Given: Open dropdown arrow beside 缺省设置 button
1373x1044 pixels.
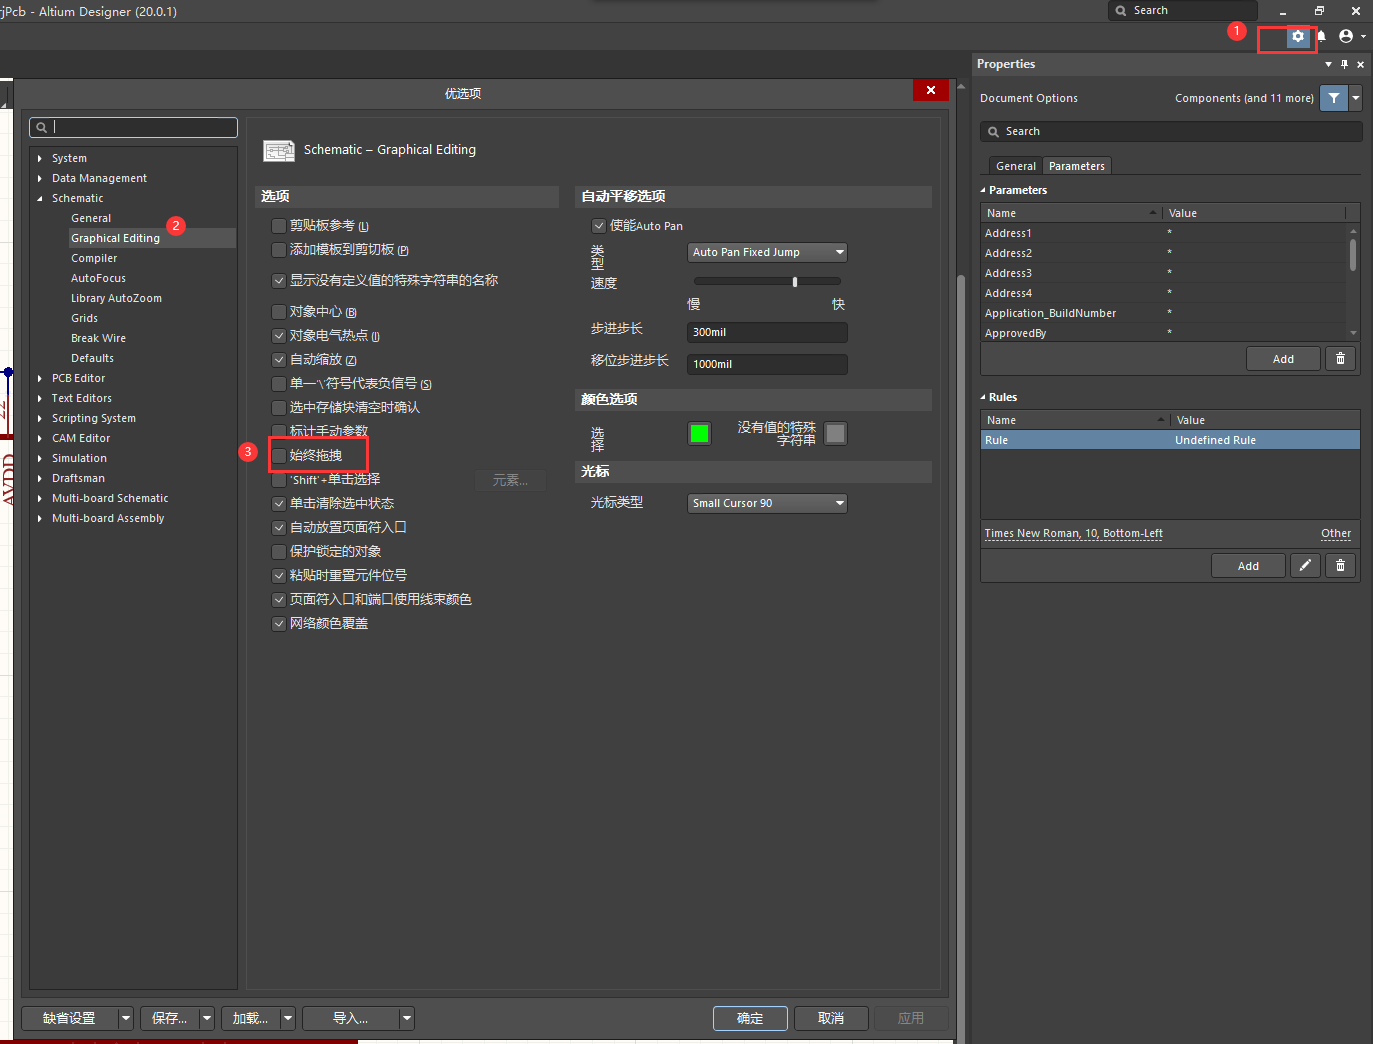Looking at the screenshot, I should (x=126, y=1019).
